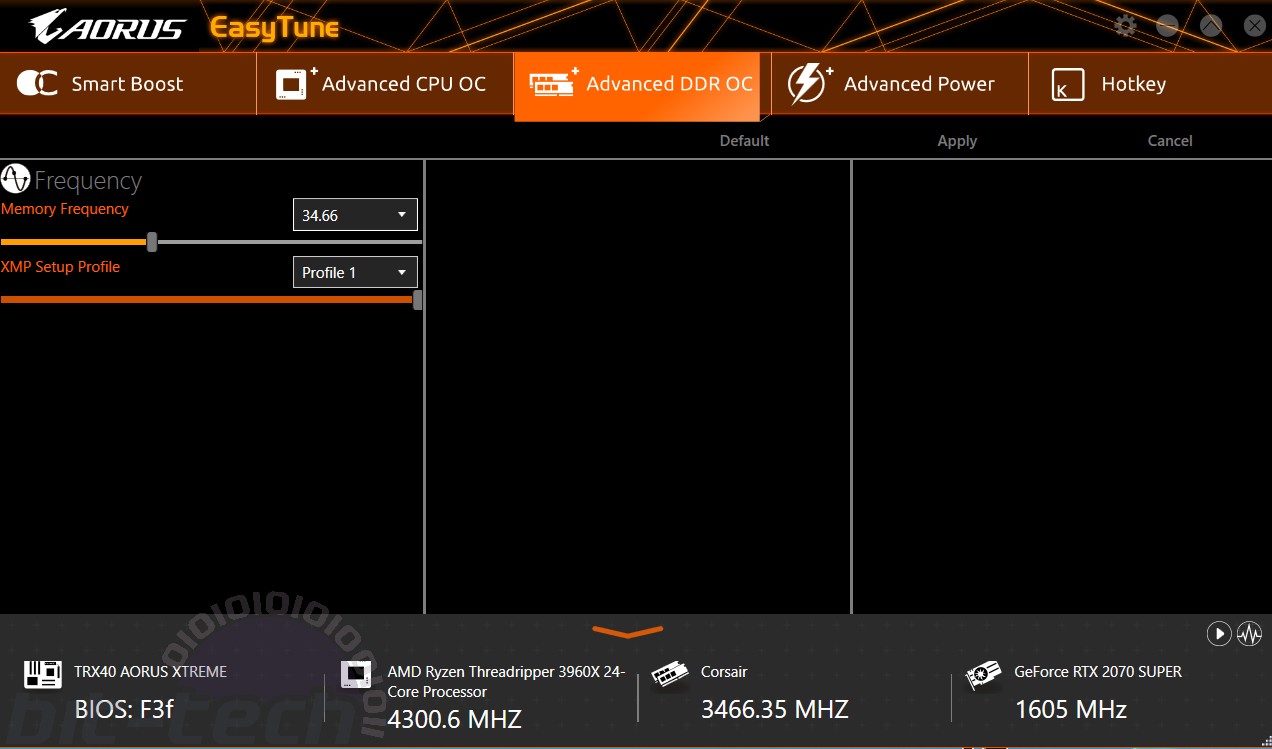Image resolution: width=1272 pixels, height=749 pixels.
Task: Click the Smart Boost OC icon
Action: point(37,84)
